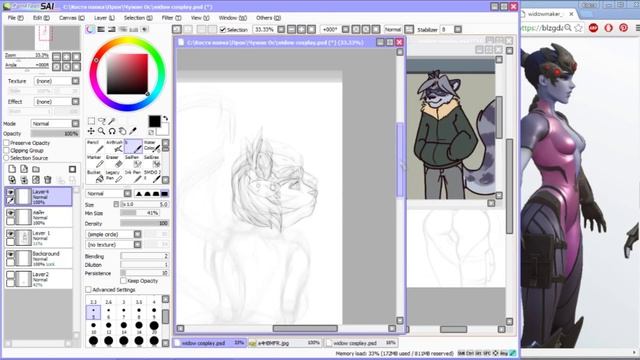Select Layer2 in the layer list

tap(39, 279)
